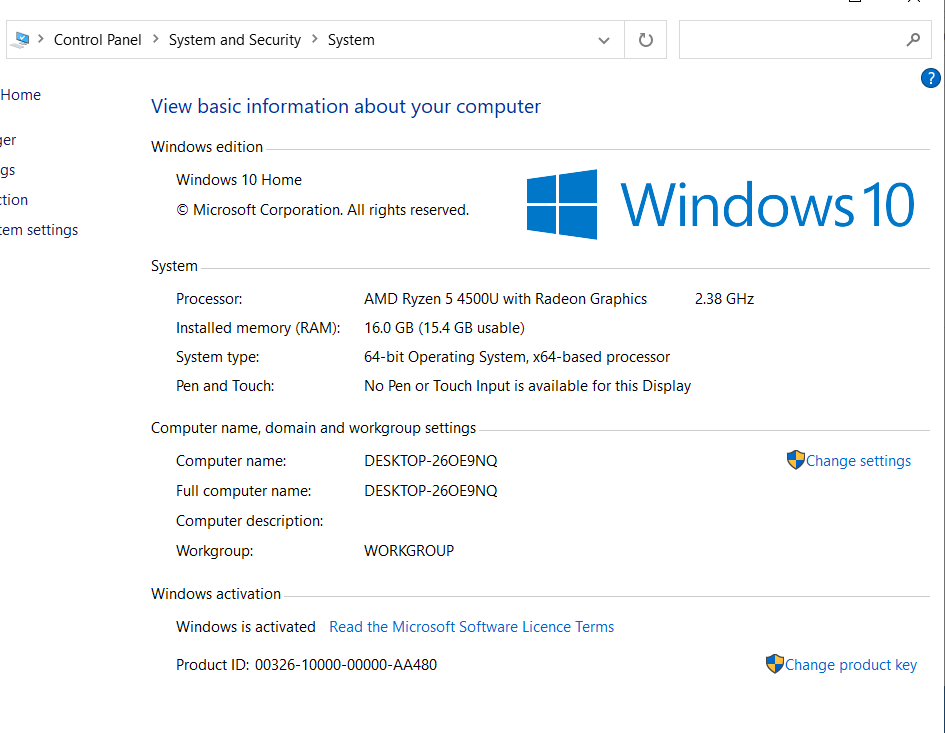Open chevron before Control Panel breadcrumb
The height and width of the screenshot is (733, 945).
[x=41, y=39]
